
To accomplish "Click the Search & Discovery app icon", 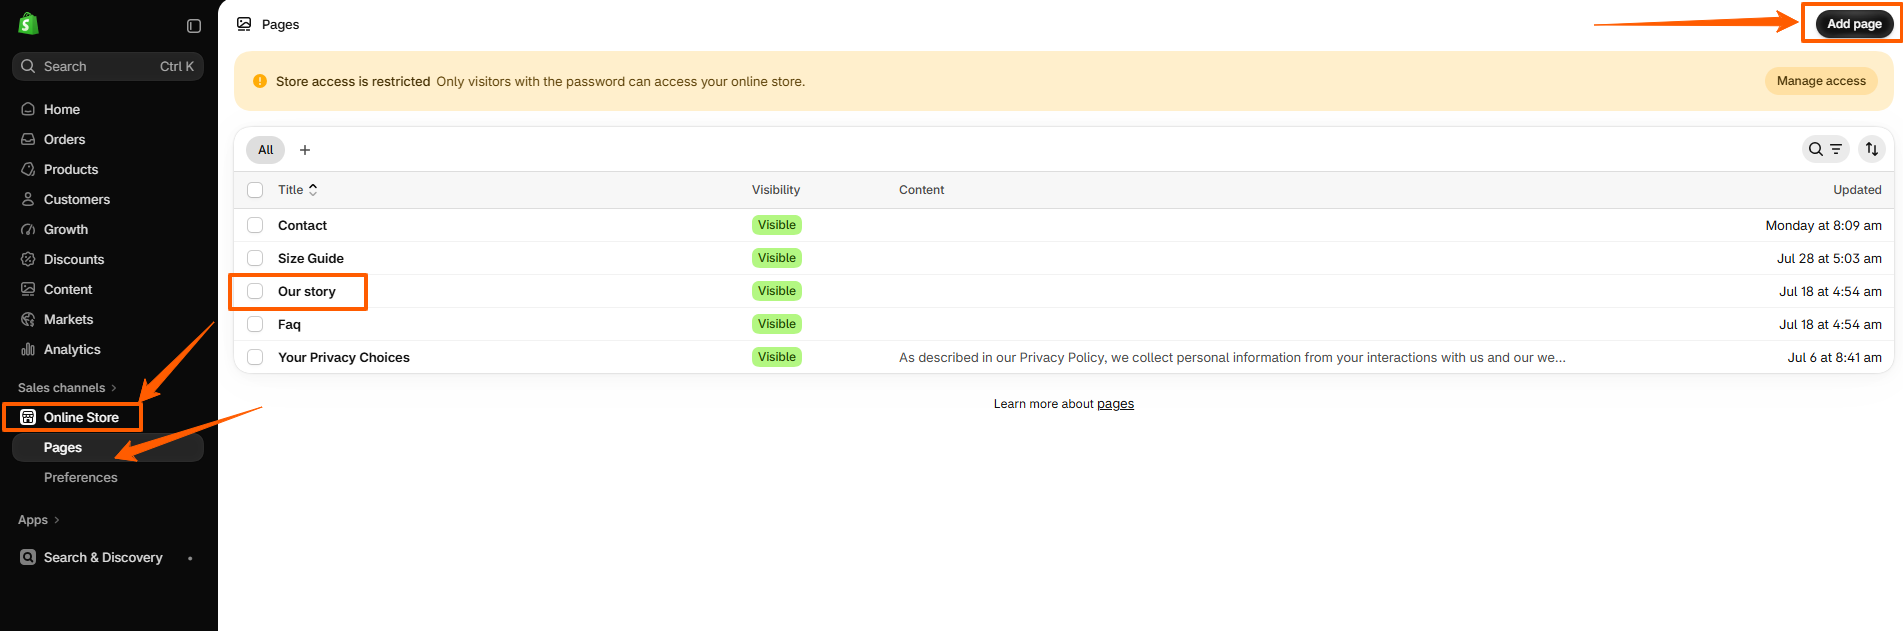I will pyautogui.click(x=28, y=557).
